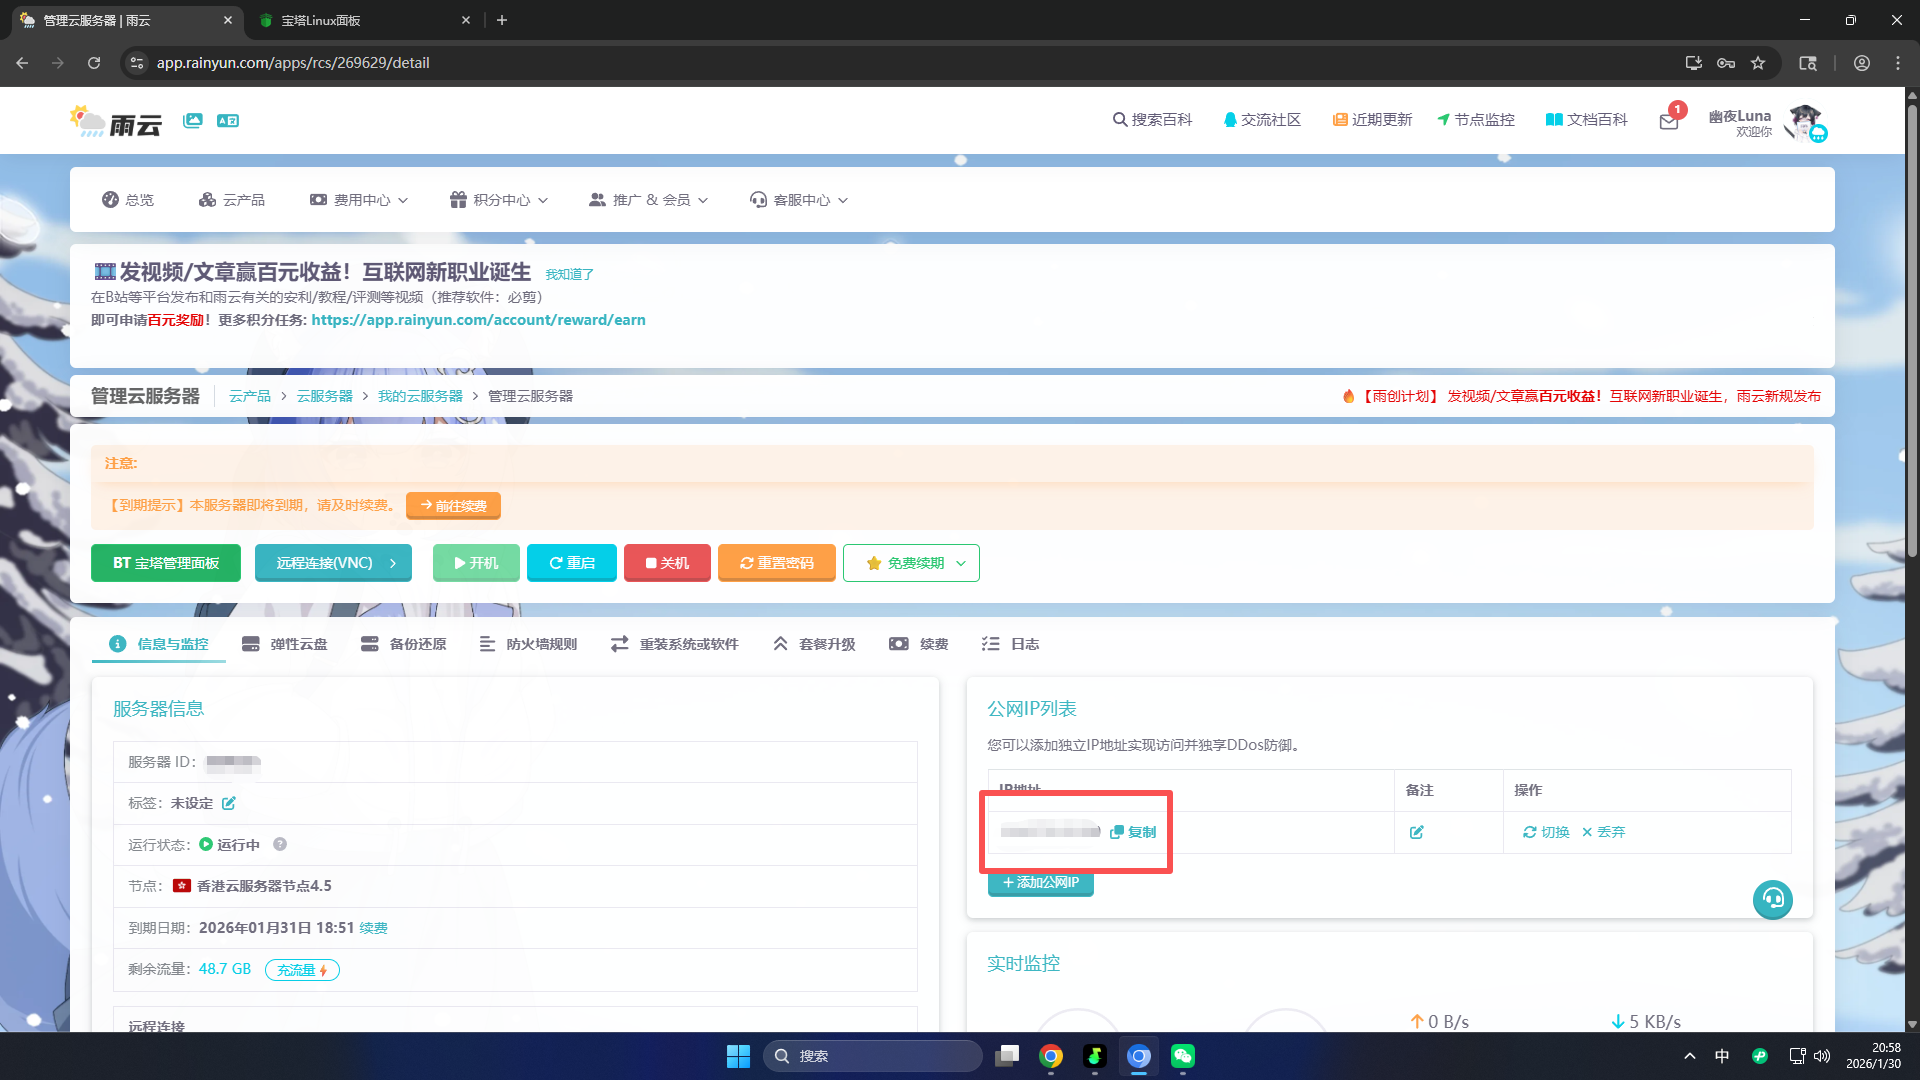
Task: Expand the 积分中心 dropdown menu
Action: tap(499, 200)
